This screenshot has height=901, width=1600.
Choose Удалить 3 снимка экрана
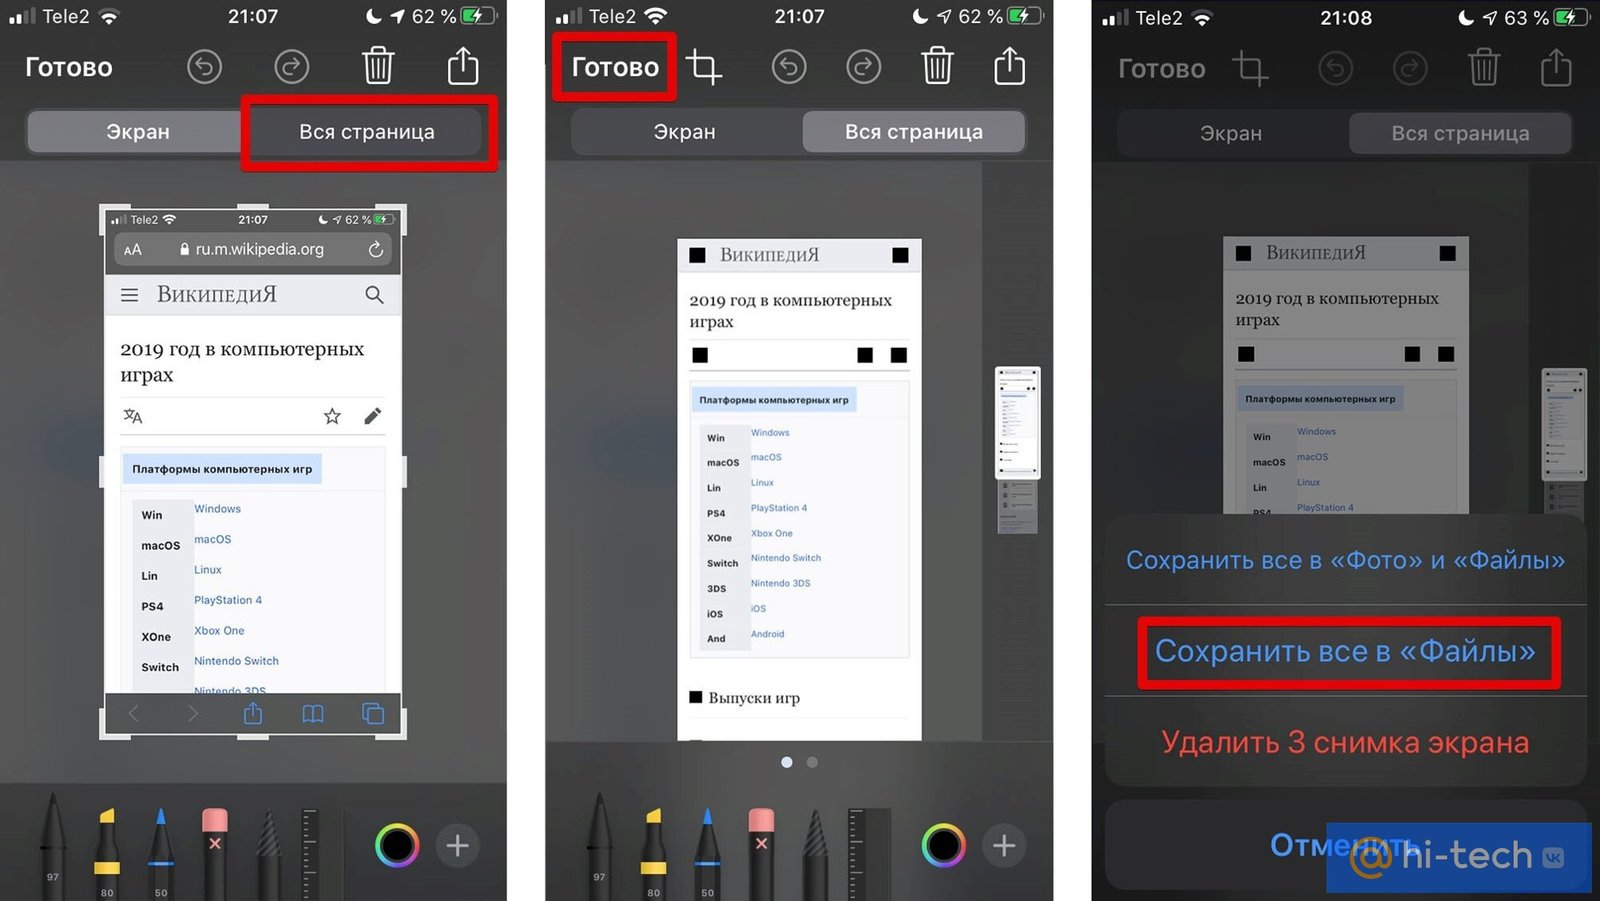point(1345,742)
